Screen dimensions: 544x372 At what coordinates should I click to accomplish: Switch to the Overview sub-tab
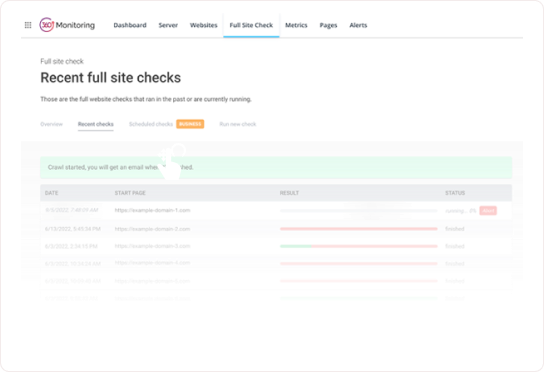[51, 124]
